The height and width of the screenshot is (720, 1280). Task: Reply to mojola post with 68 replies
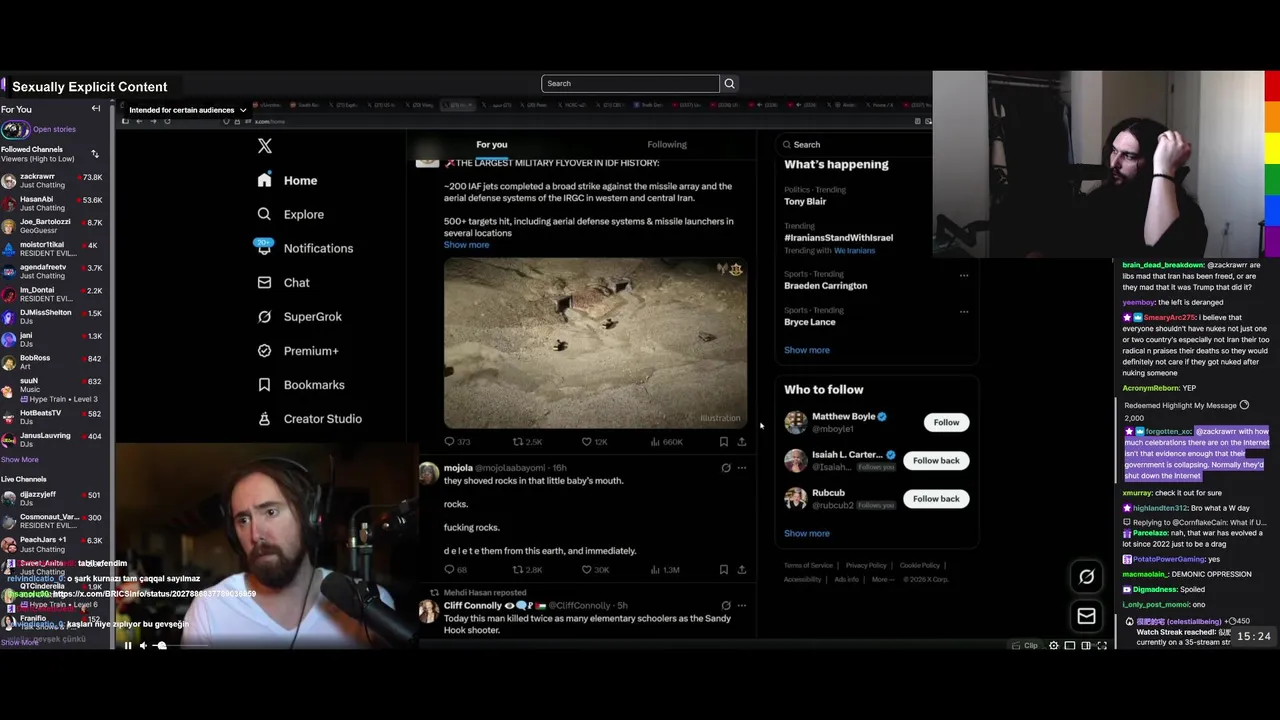tap(456, 570)
